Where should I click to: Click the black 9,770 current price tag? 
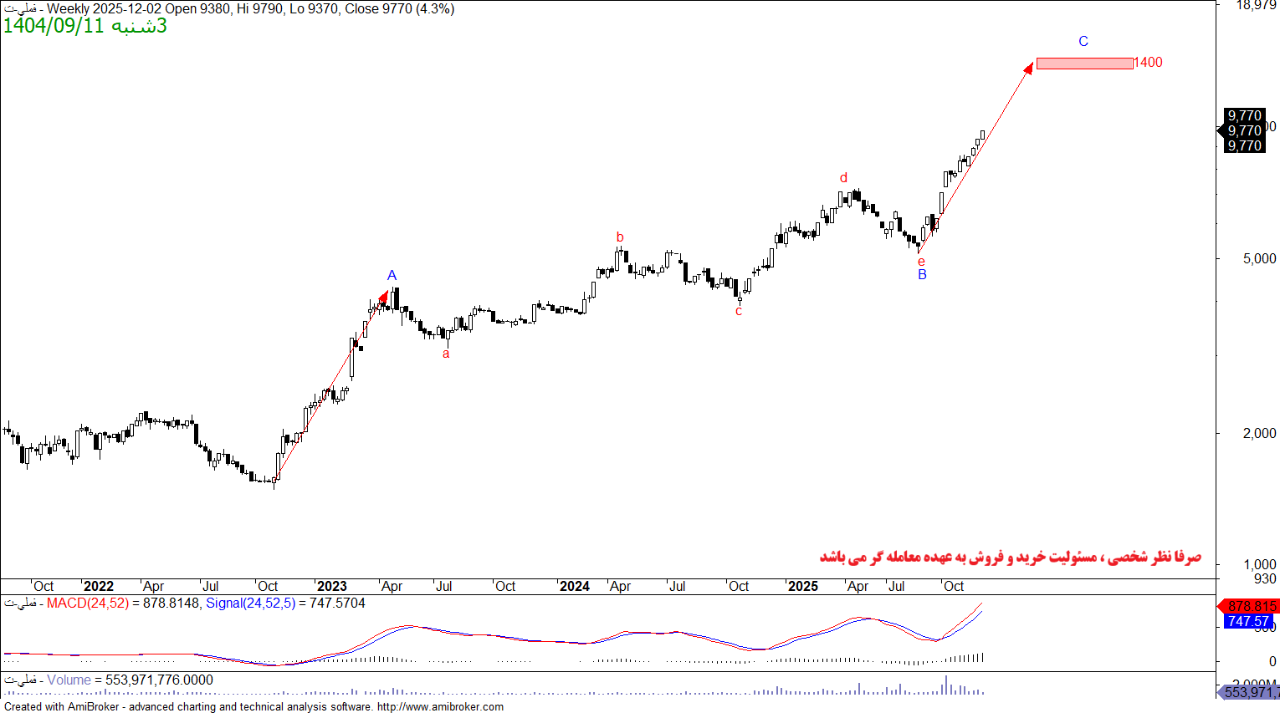[x=1244, y=131]
